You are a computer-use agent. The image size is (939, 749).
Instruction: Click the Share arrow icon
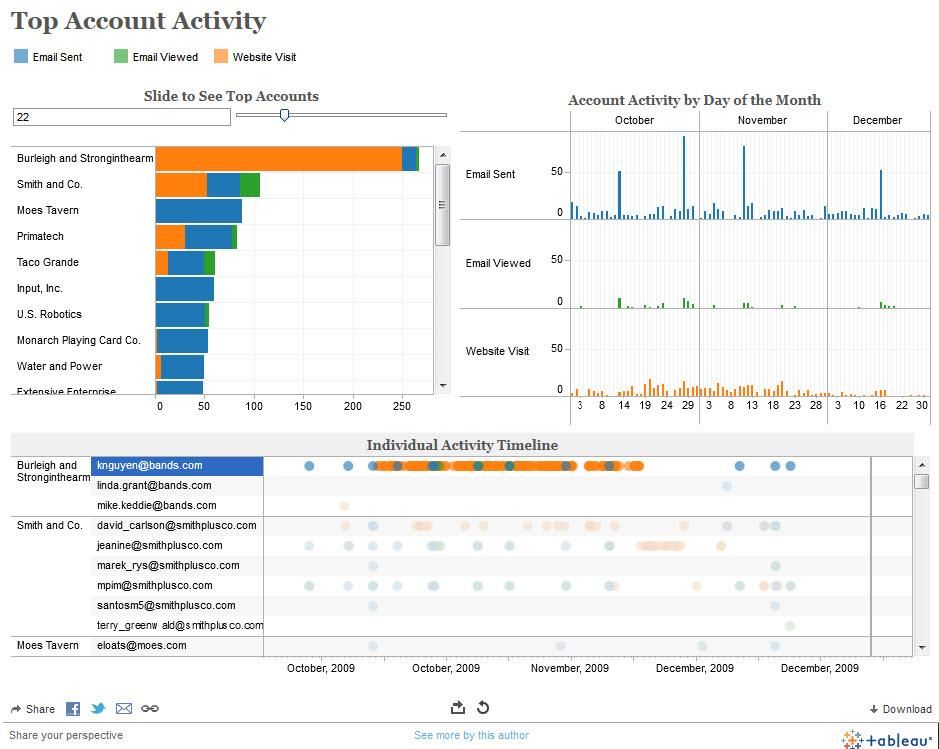pos(16,709)
